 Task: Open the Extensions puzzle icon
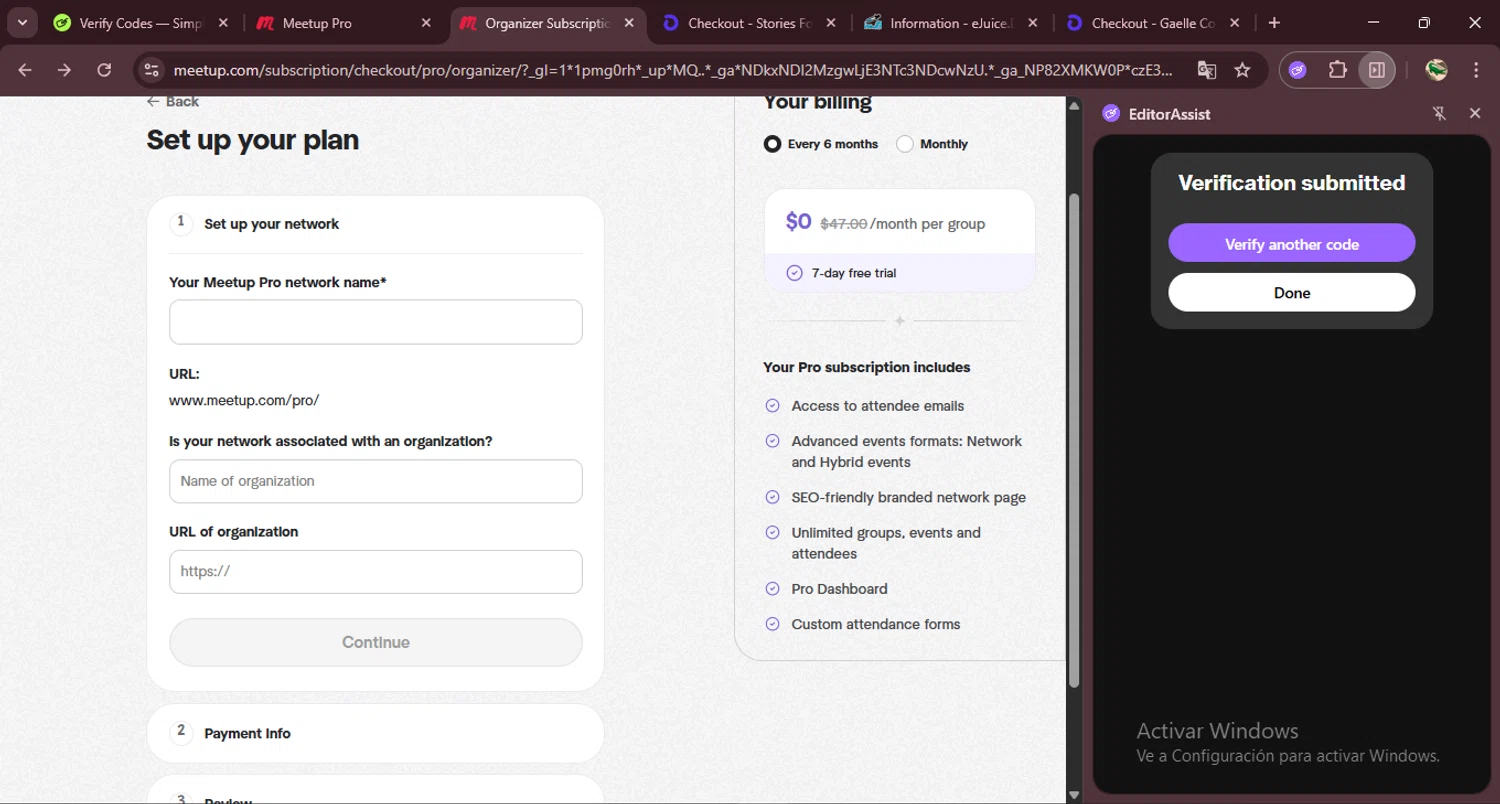pos(1337,70)
